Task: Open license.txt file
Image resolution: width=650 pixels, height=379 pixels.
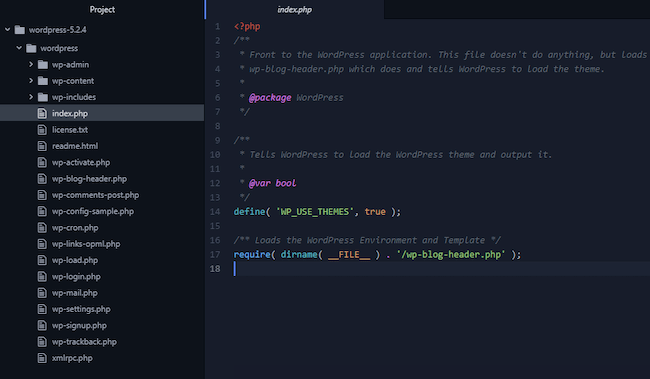Action: pyautogui.click(x=70, y=130)
